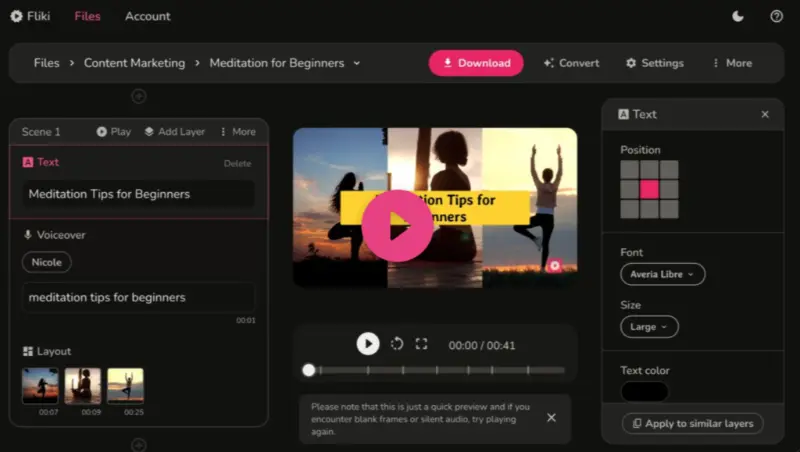Click the Fliki logo icon
800x452 pixels.
[x=16, y=16]
